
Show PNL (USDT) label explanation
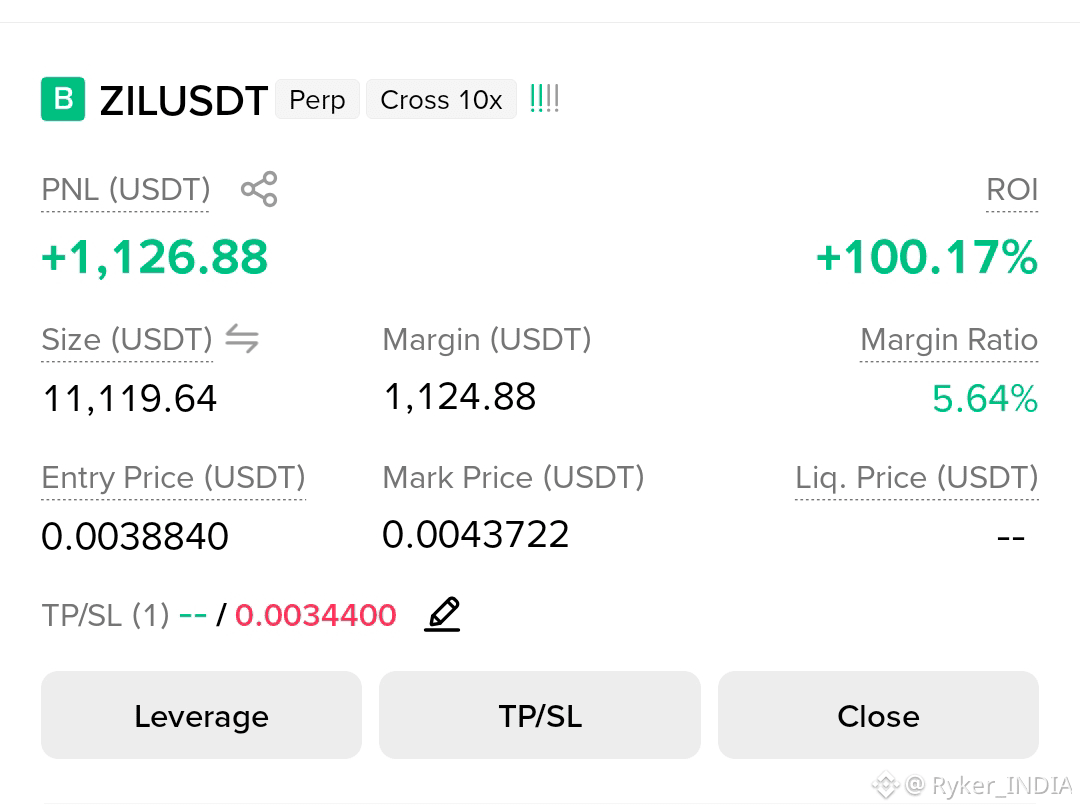pyautogui.click(x=125, y=190)
